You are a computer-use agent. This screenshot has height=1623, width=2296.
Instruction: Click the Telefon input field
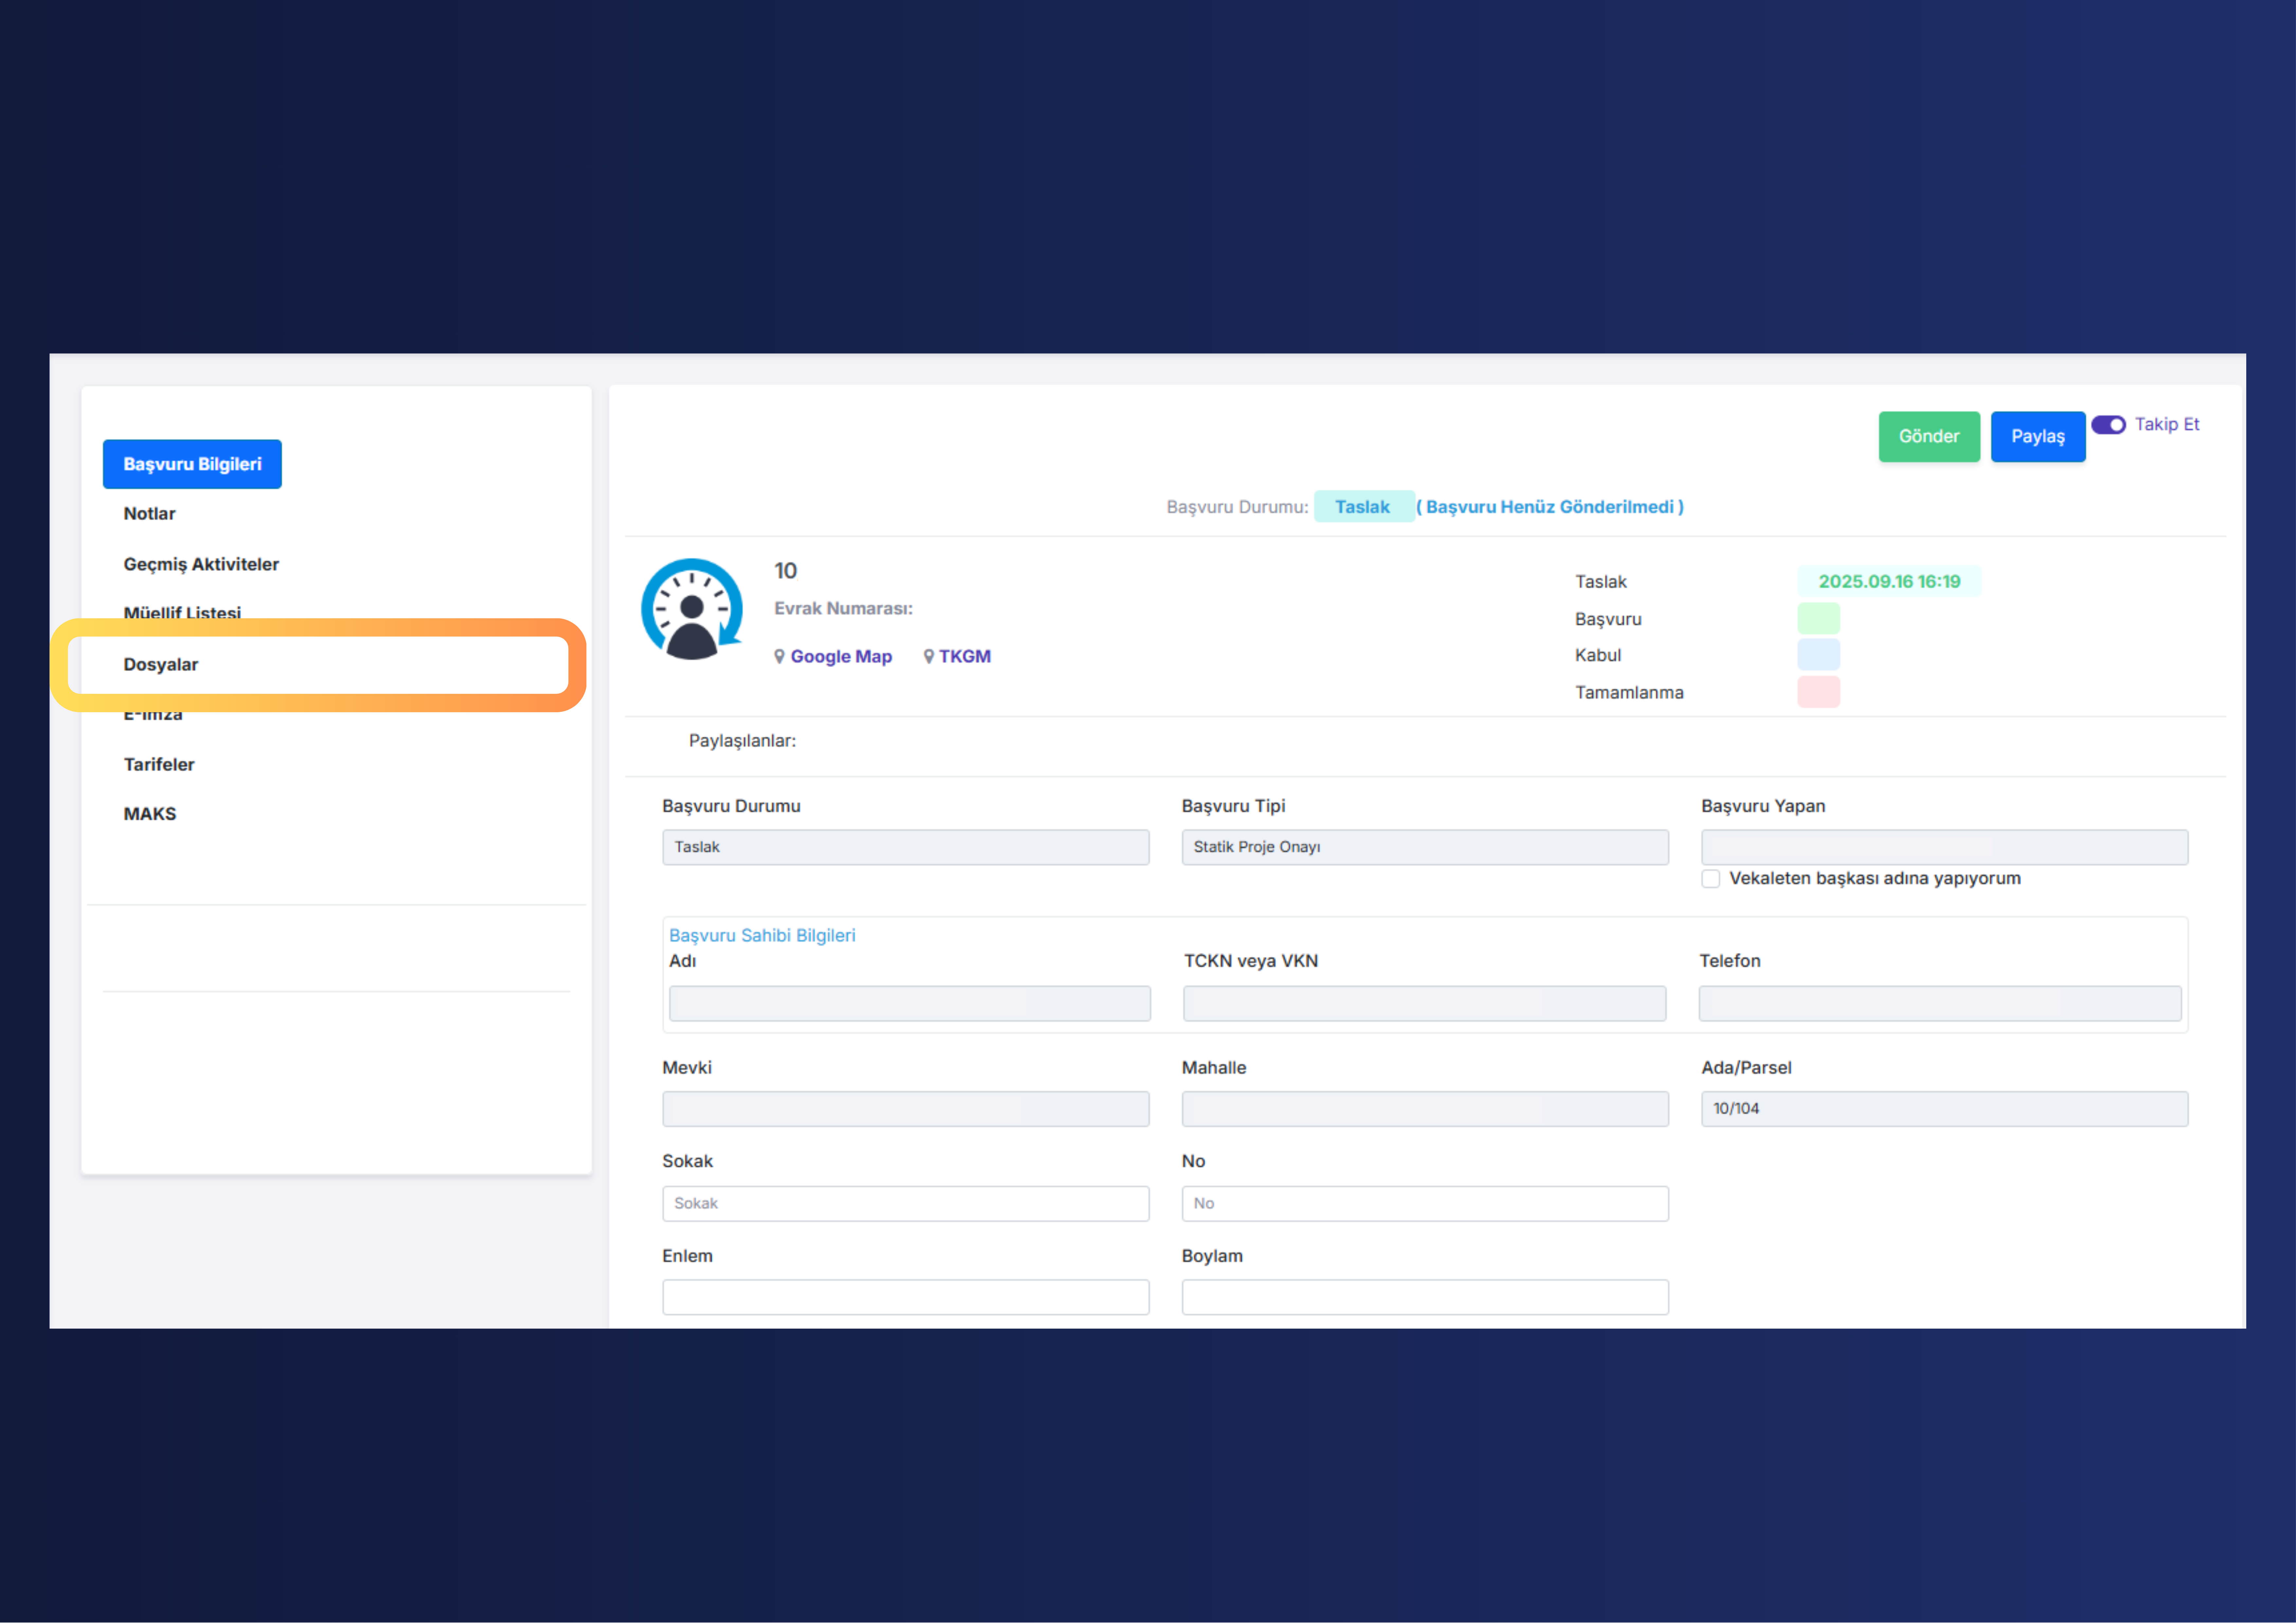click(1940, 1004)
